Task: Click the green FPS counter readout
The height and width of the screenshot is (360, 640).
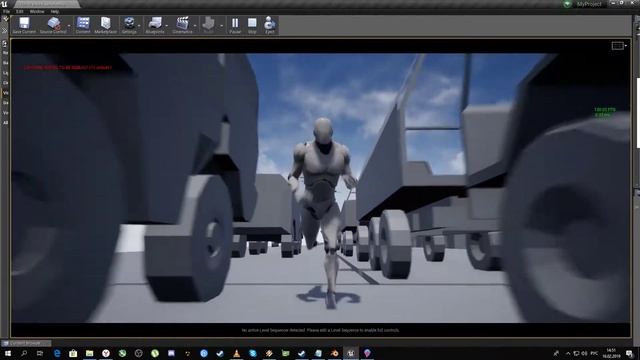Action: coord(604,112)
